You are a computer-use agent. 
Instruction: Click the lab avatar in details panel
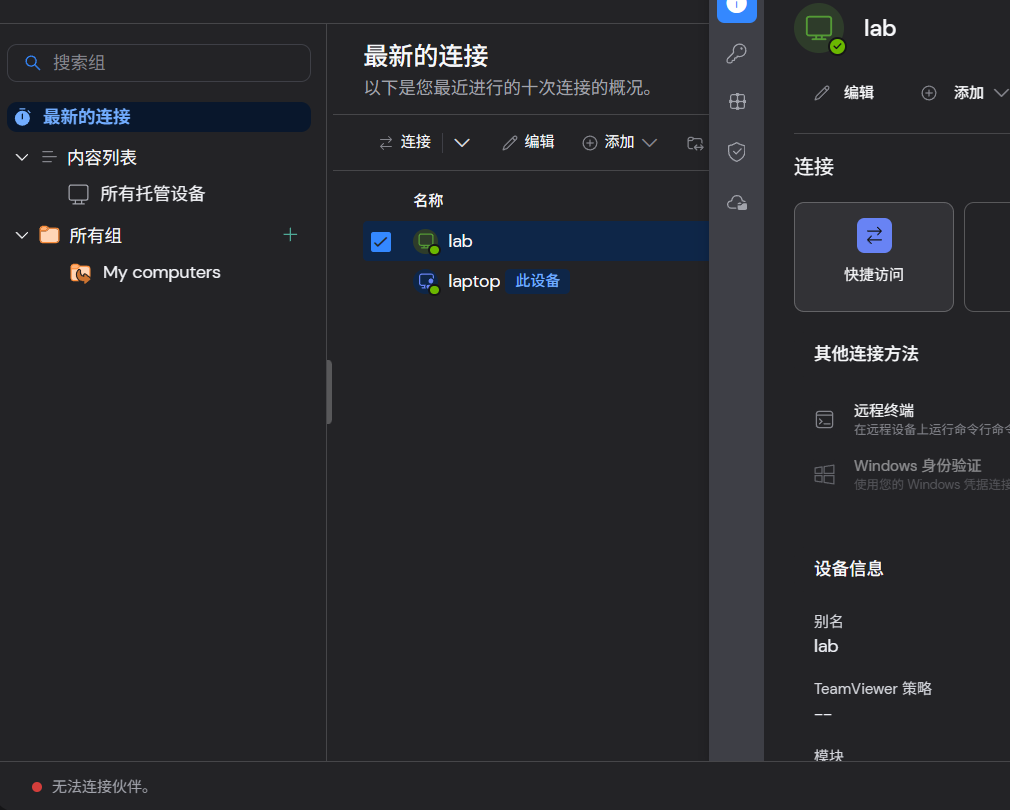click(x=819, y=28)
